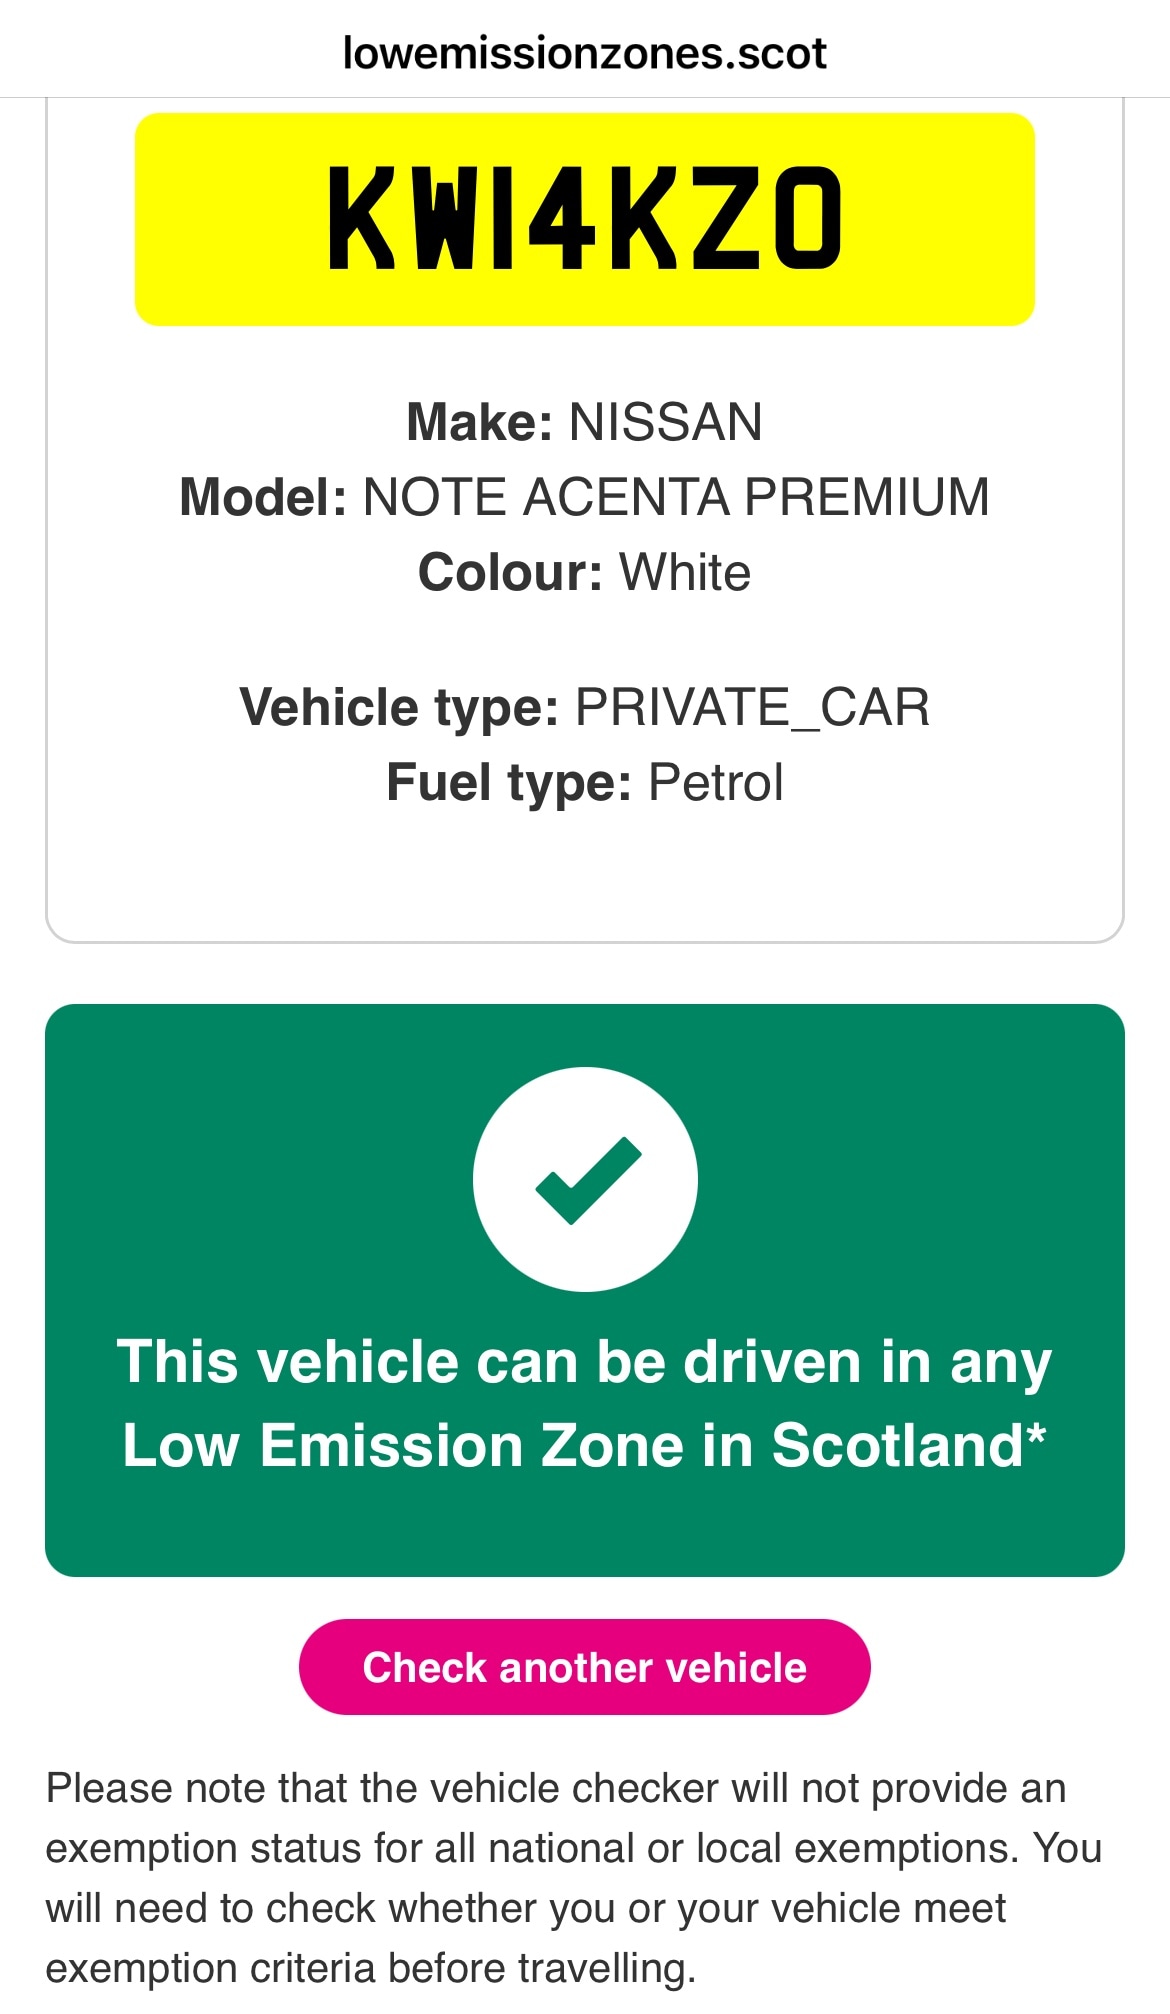Click the 'Please note that the vehicle checker' line
This screenshot has height=2014, width=1170.
point(556,1788)
